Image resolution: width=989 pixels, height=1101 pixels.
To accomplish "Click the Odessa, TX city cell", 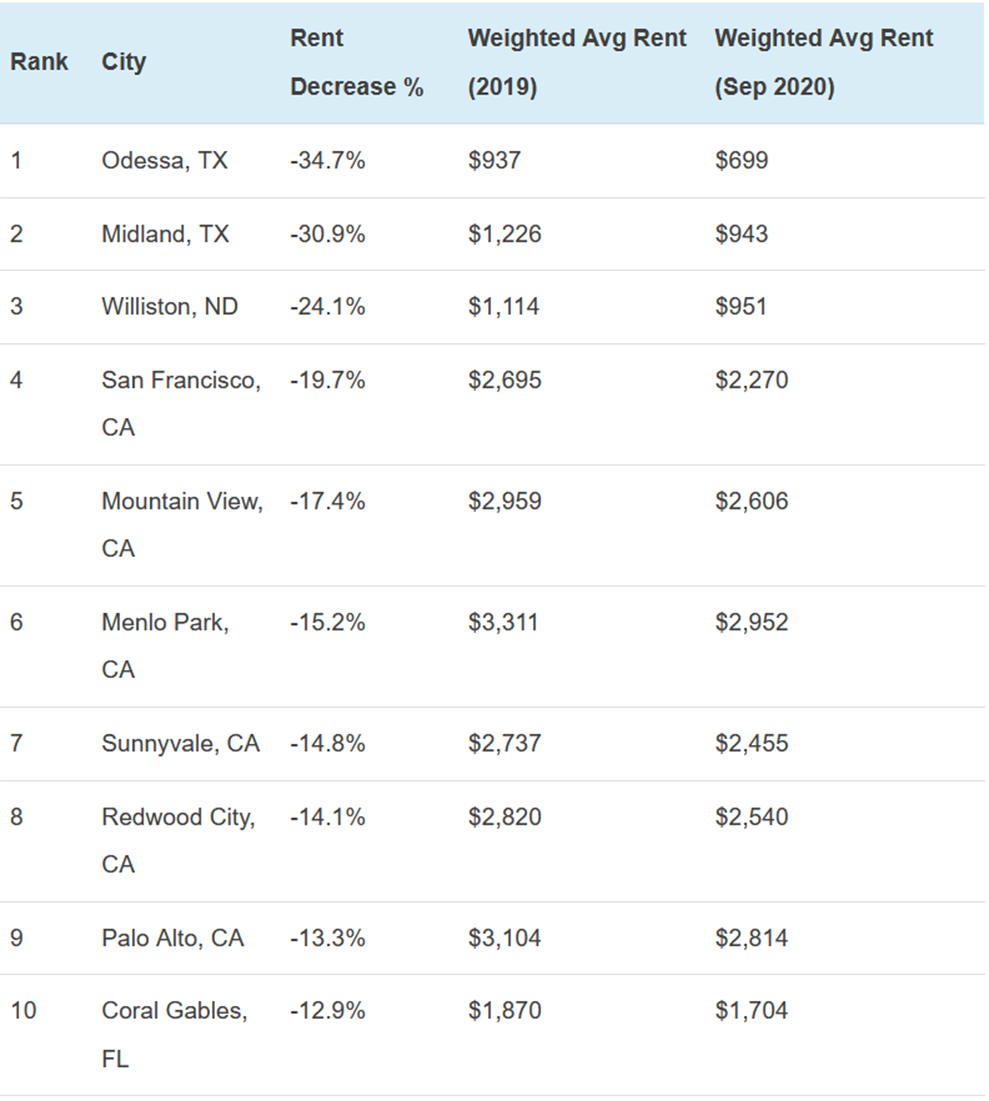I will pos(164,160).
